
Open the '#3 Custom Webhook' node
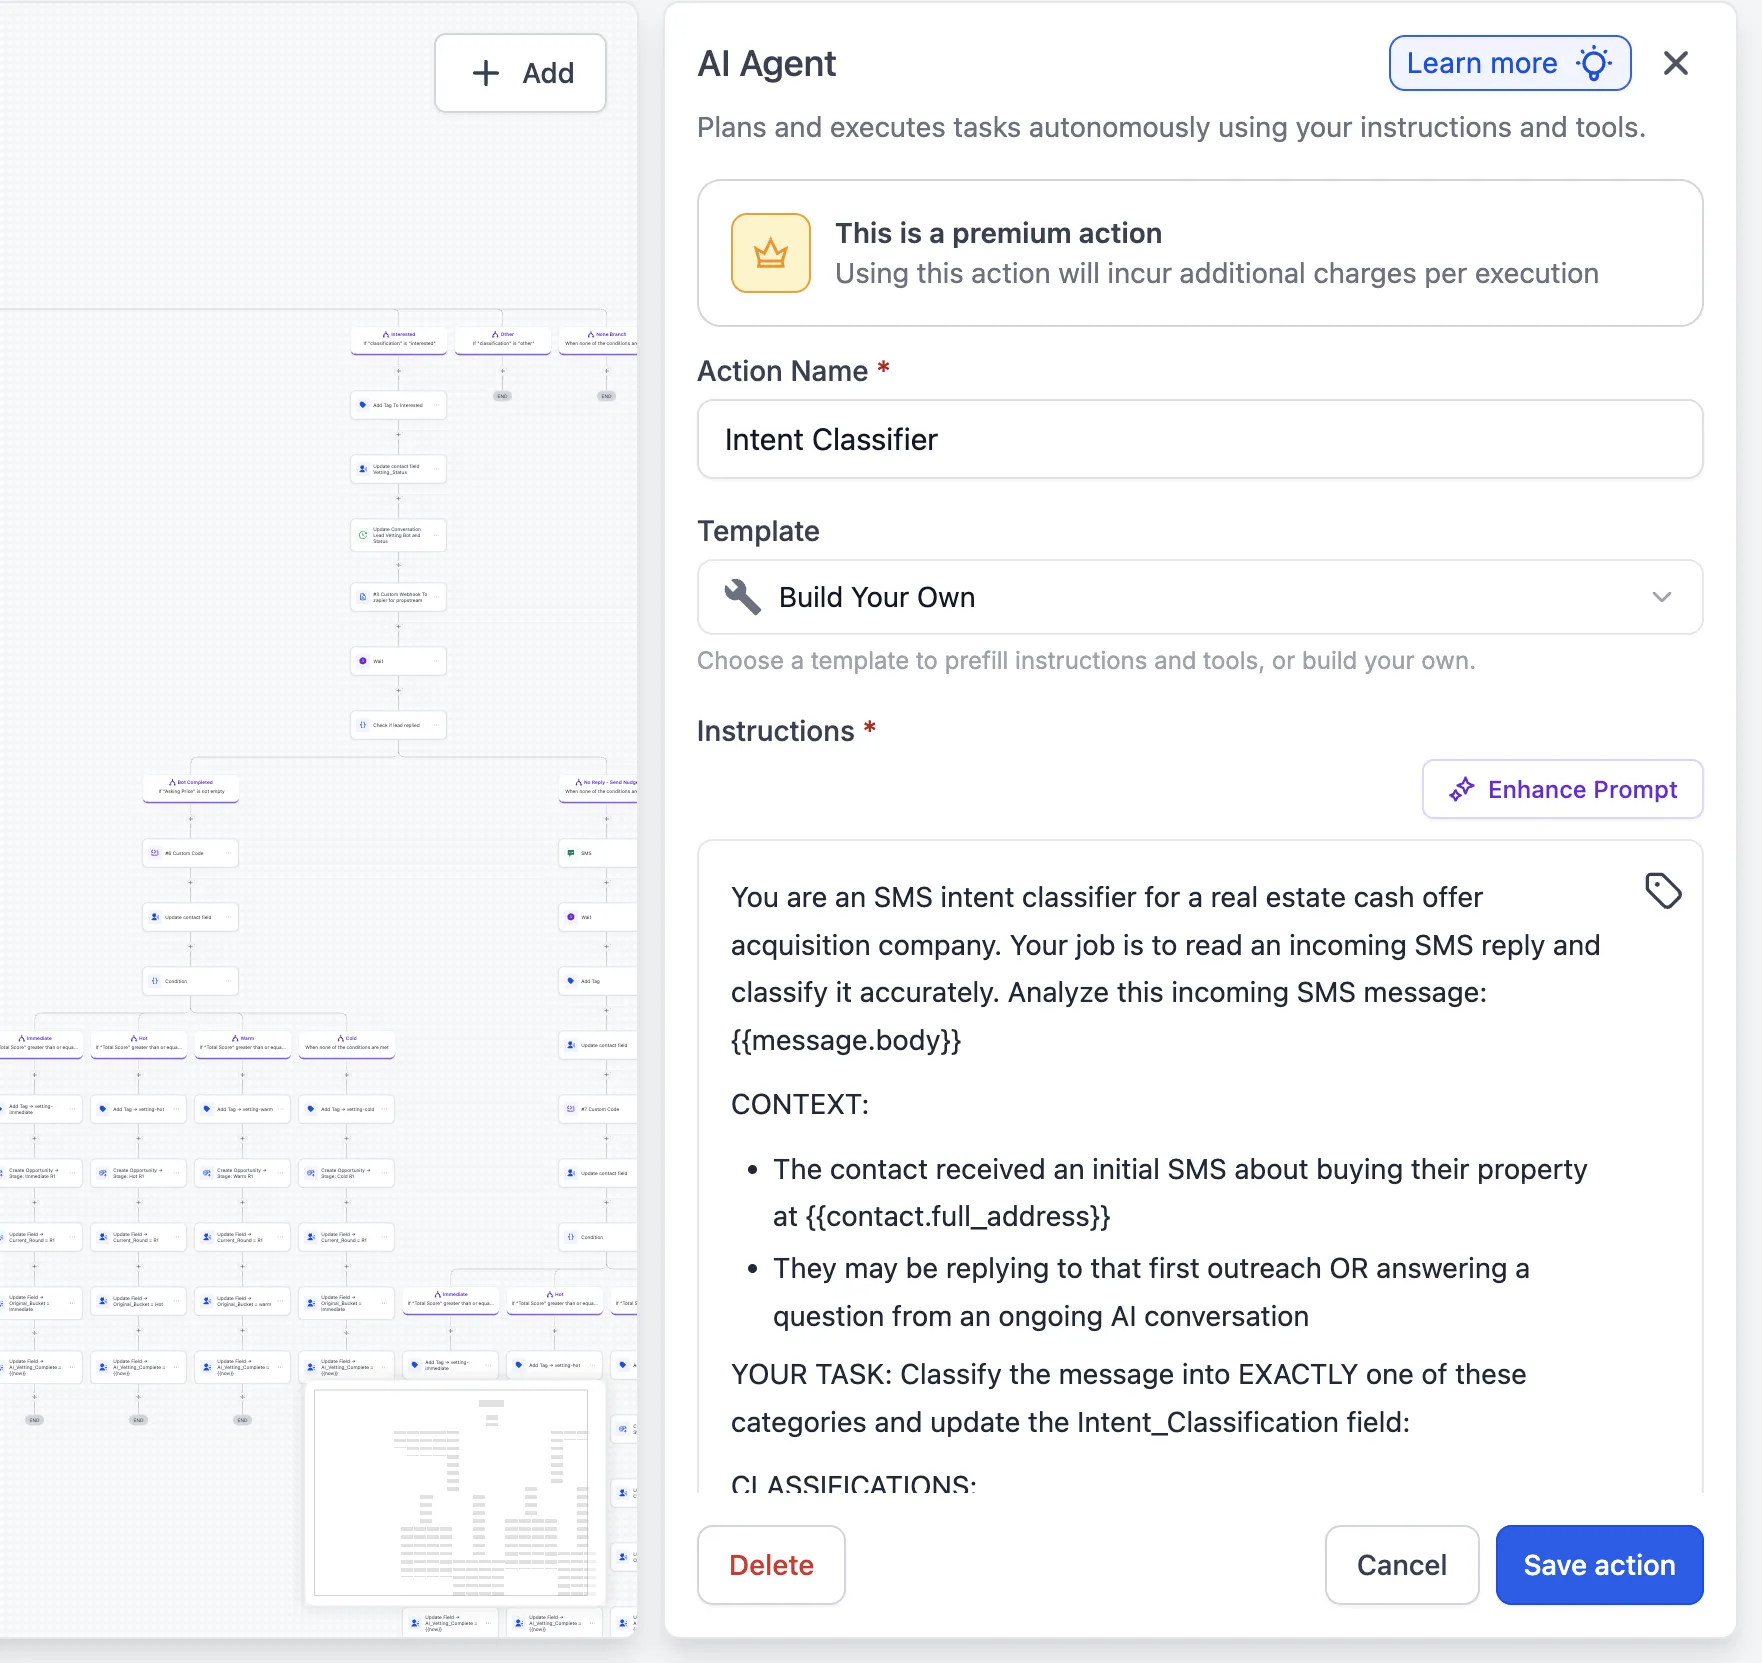398,597
